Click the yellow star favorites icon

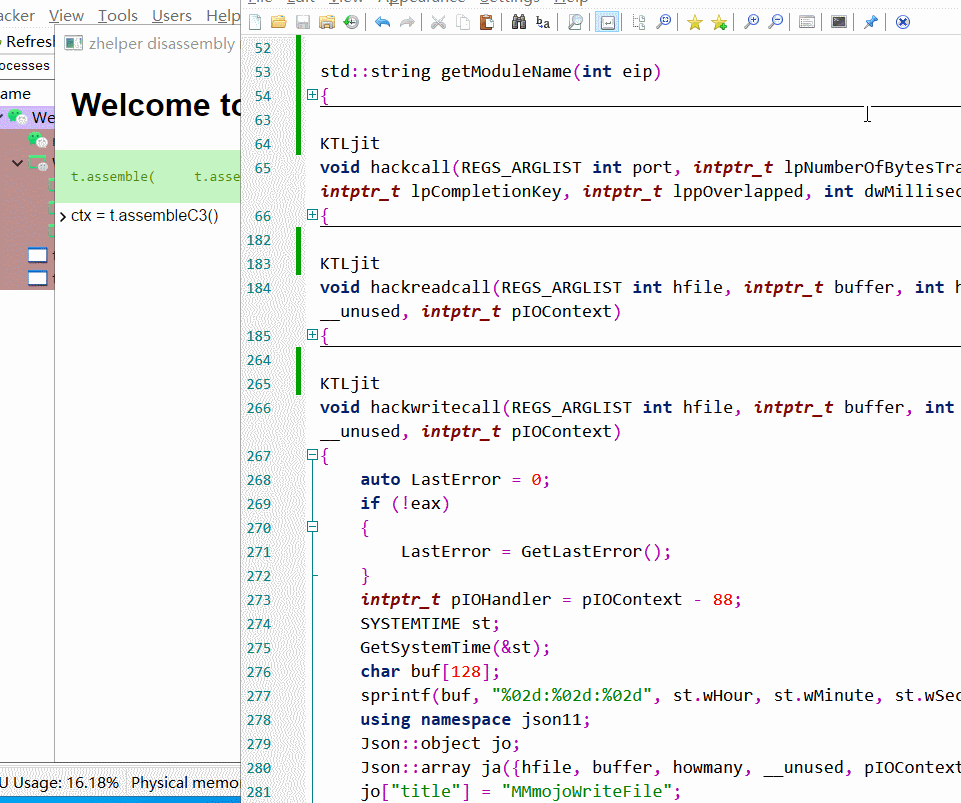[694, 23]
